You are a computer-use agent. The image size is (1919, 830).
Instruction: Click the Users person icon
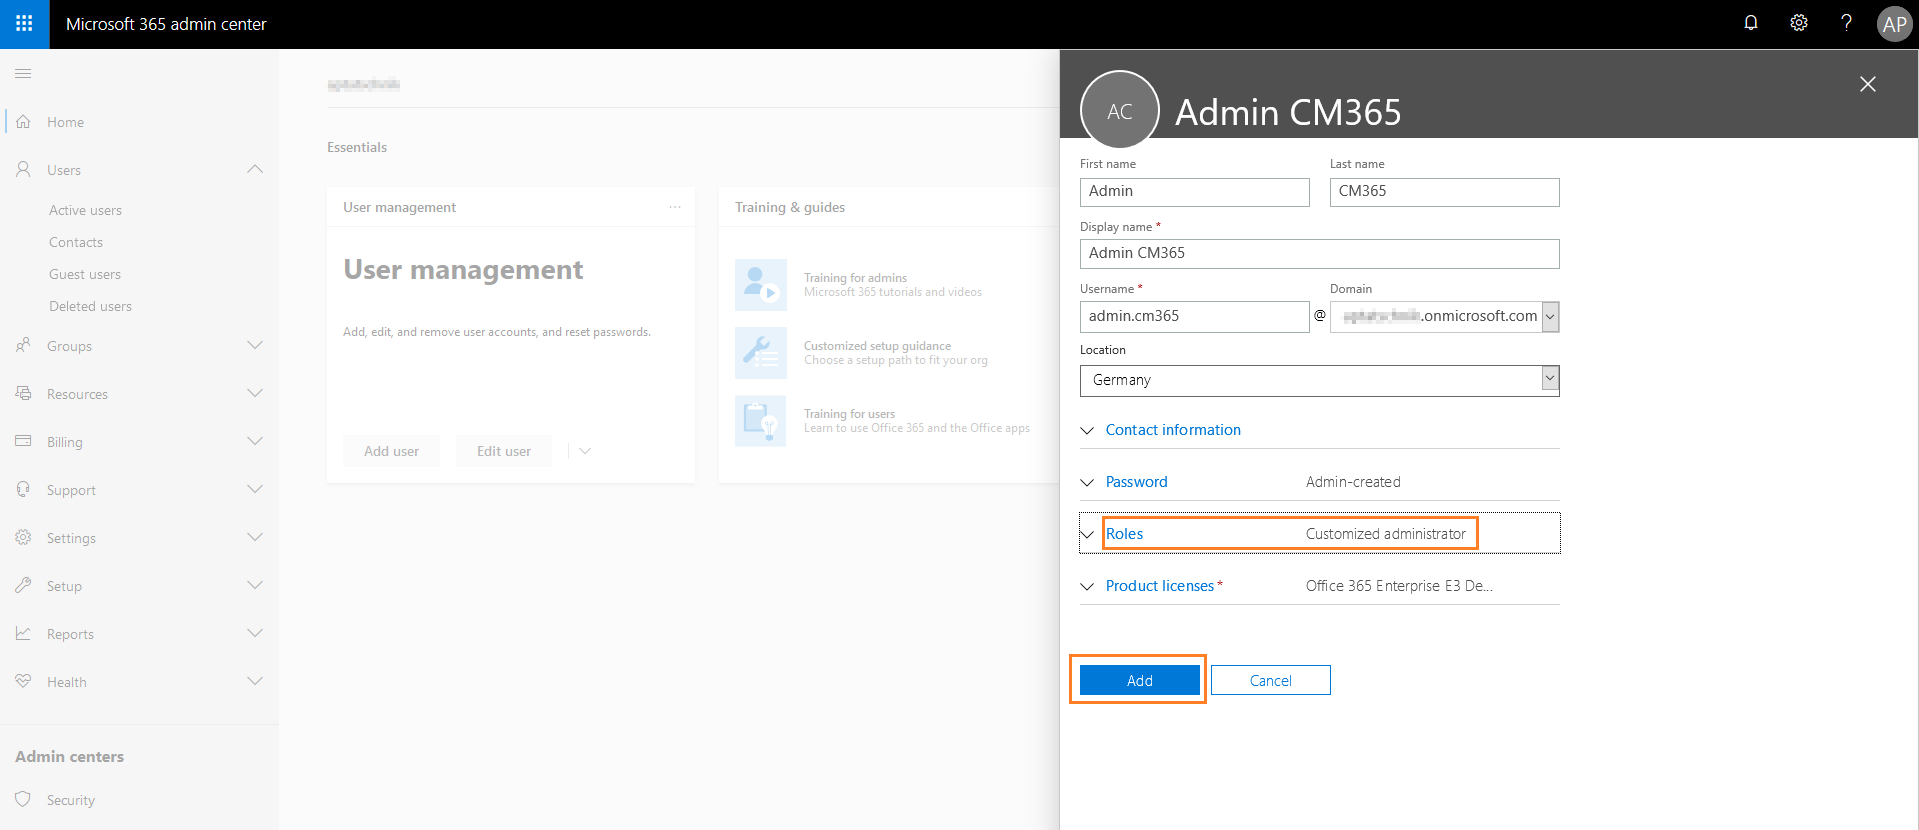pos(23,169)
